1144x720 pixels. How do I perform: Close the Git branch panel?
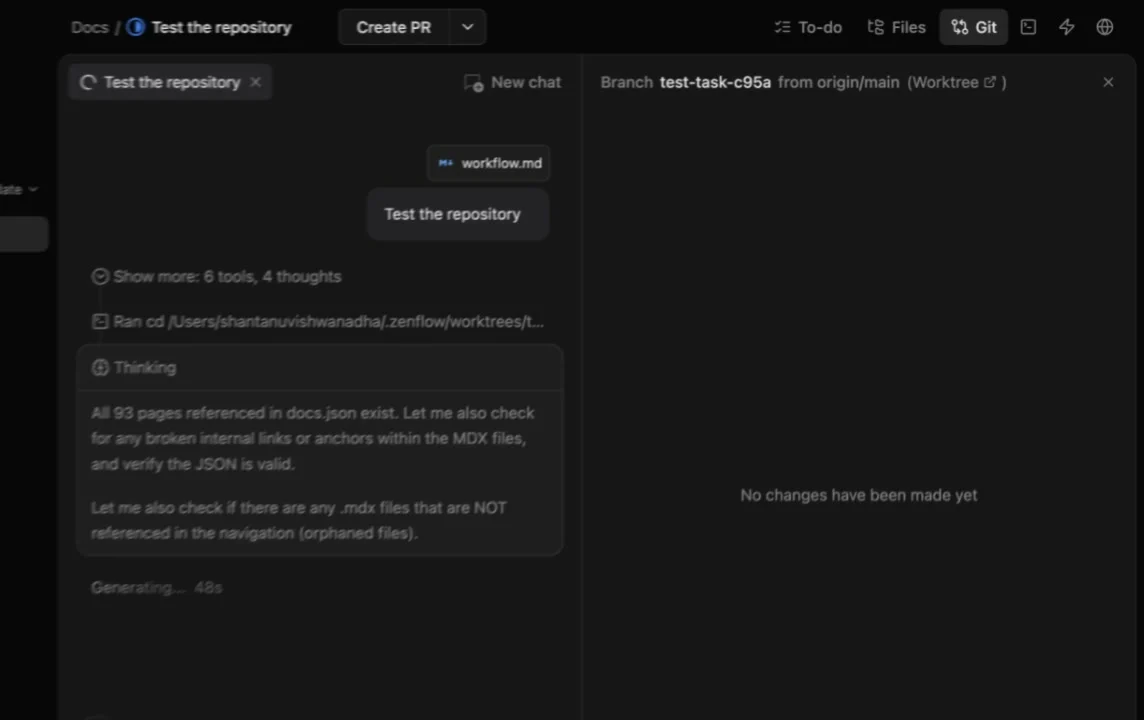(x=1108, y=82)
